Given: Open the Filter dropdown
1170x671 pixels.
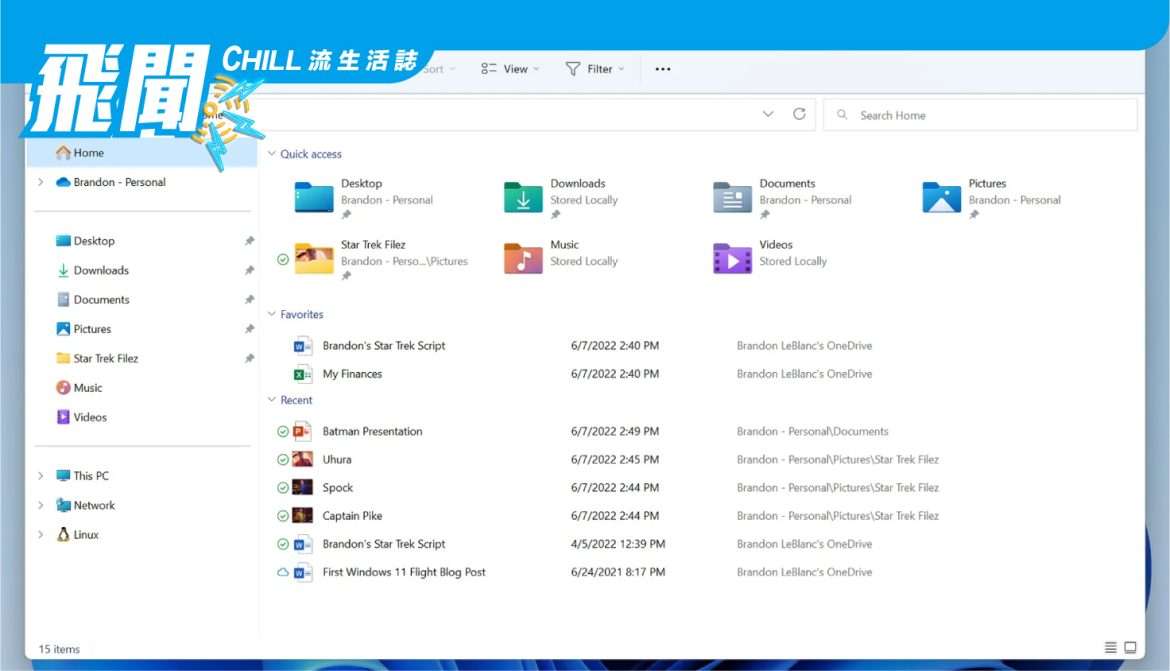Looking at the screenshot, I should tap(595, 69).
